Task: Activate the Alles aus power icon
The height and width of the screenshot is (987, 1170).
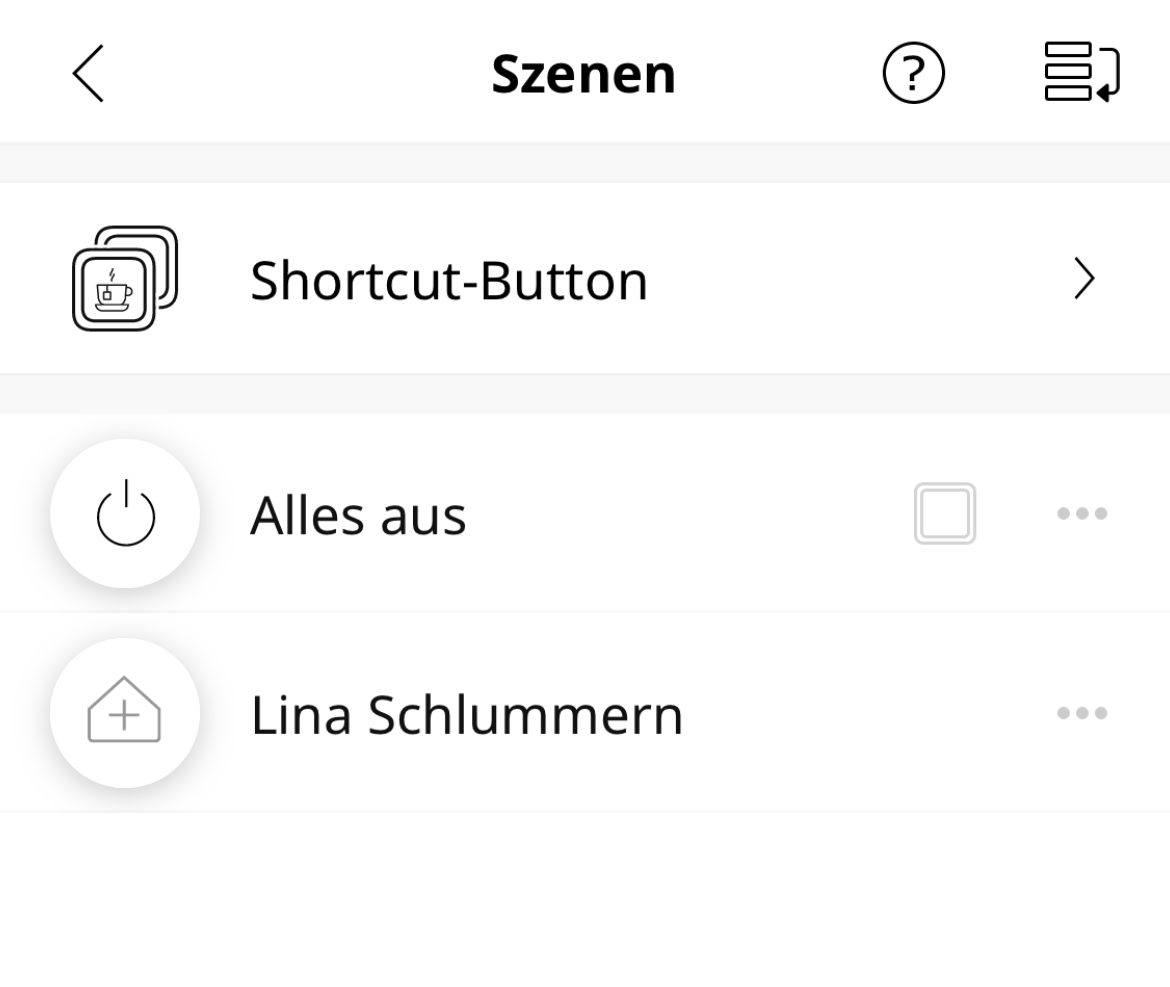Action: click(125, 514)
